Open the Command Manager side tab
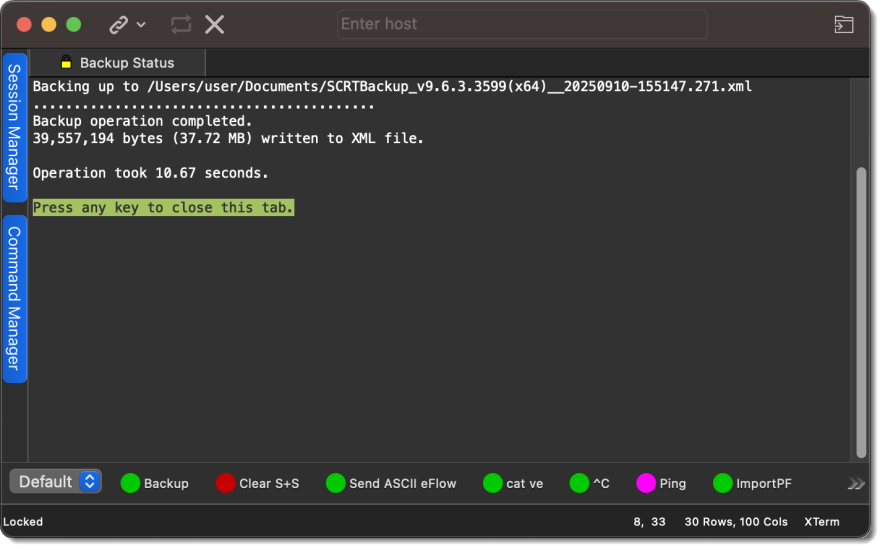This screenshot has height=550, width=883. point(14,298)
